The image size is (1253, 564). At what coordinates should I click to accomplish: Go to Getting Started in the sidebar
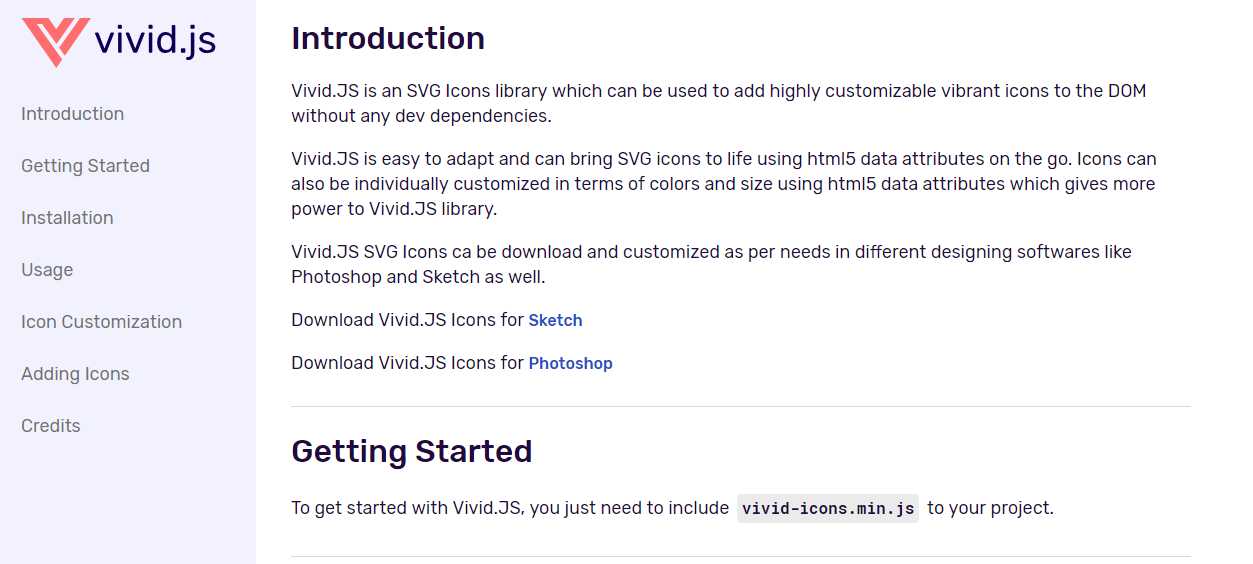pos(86,166)
